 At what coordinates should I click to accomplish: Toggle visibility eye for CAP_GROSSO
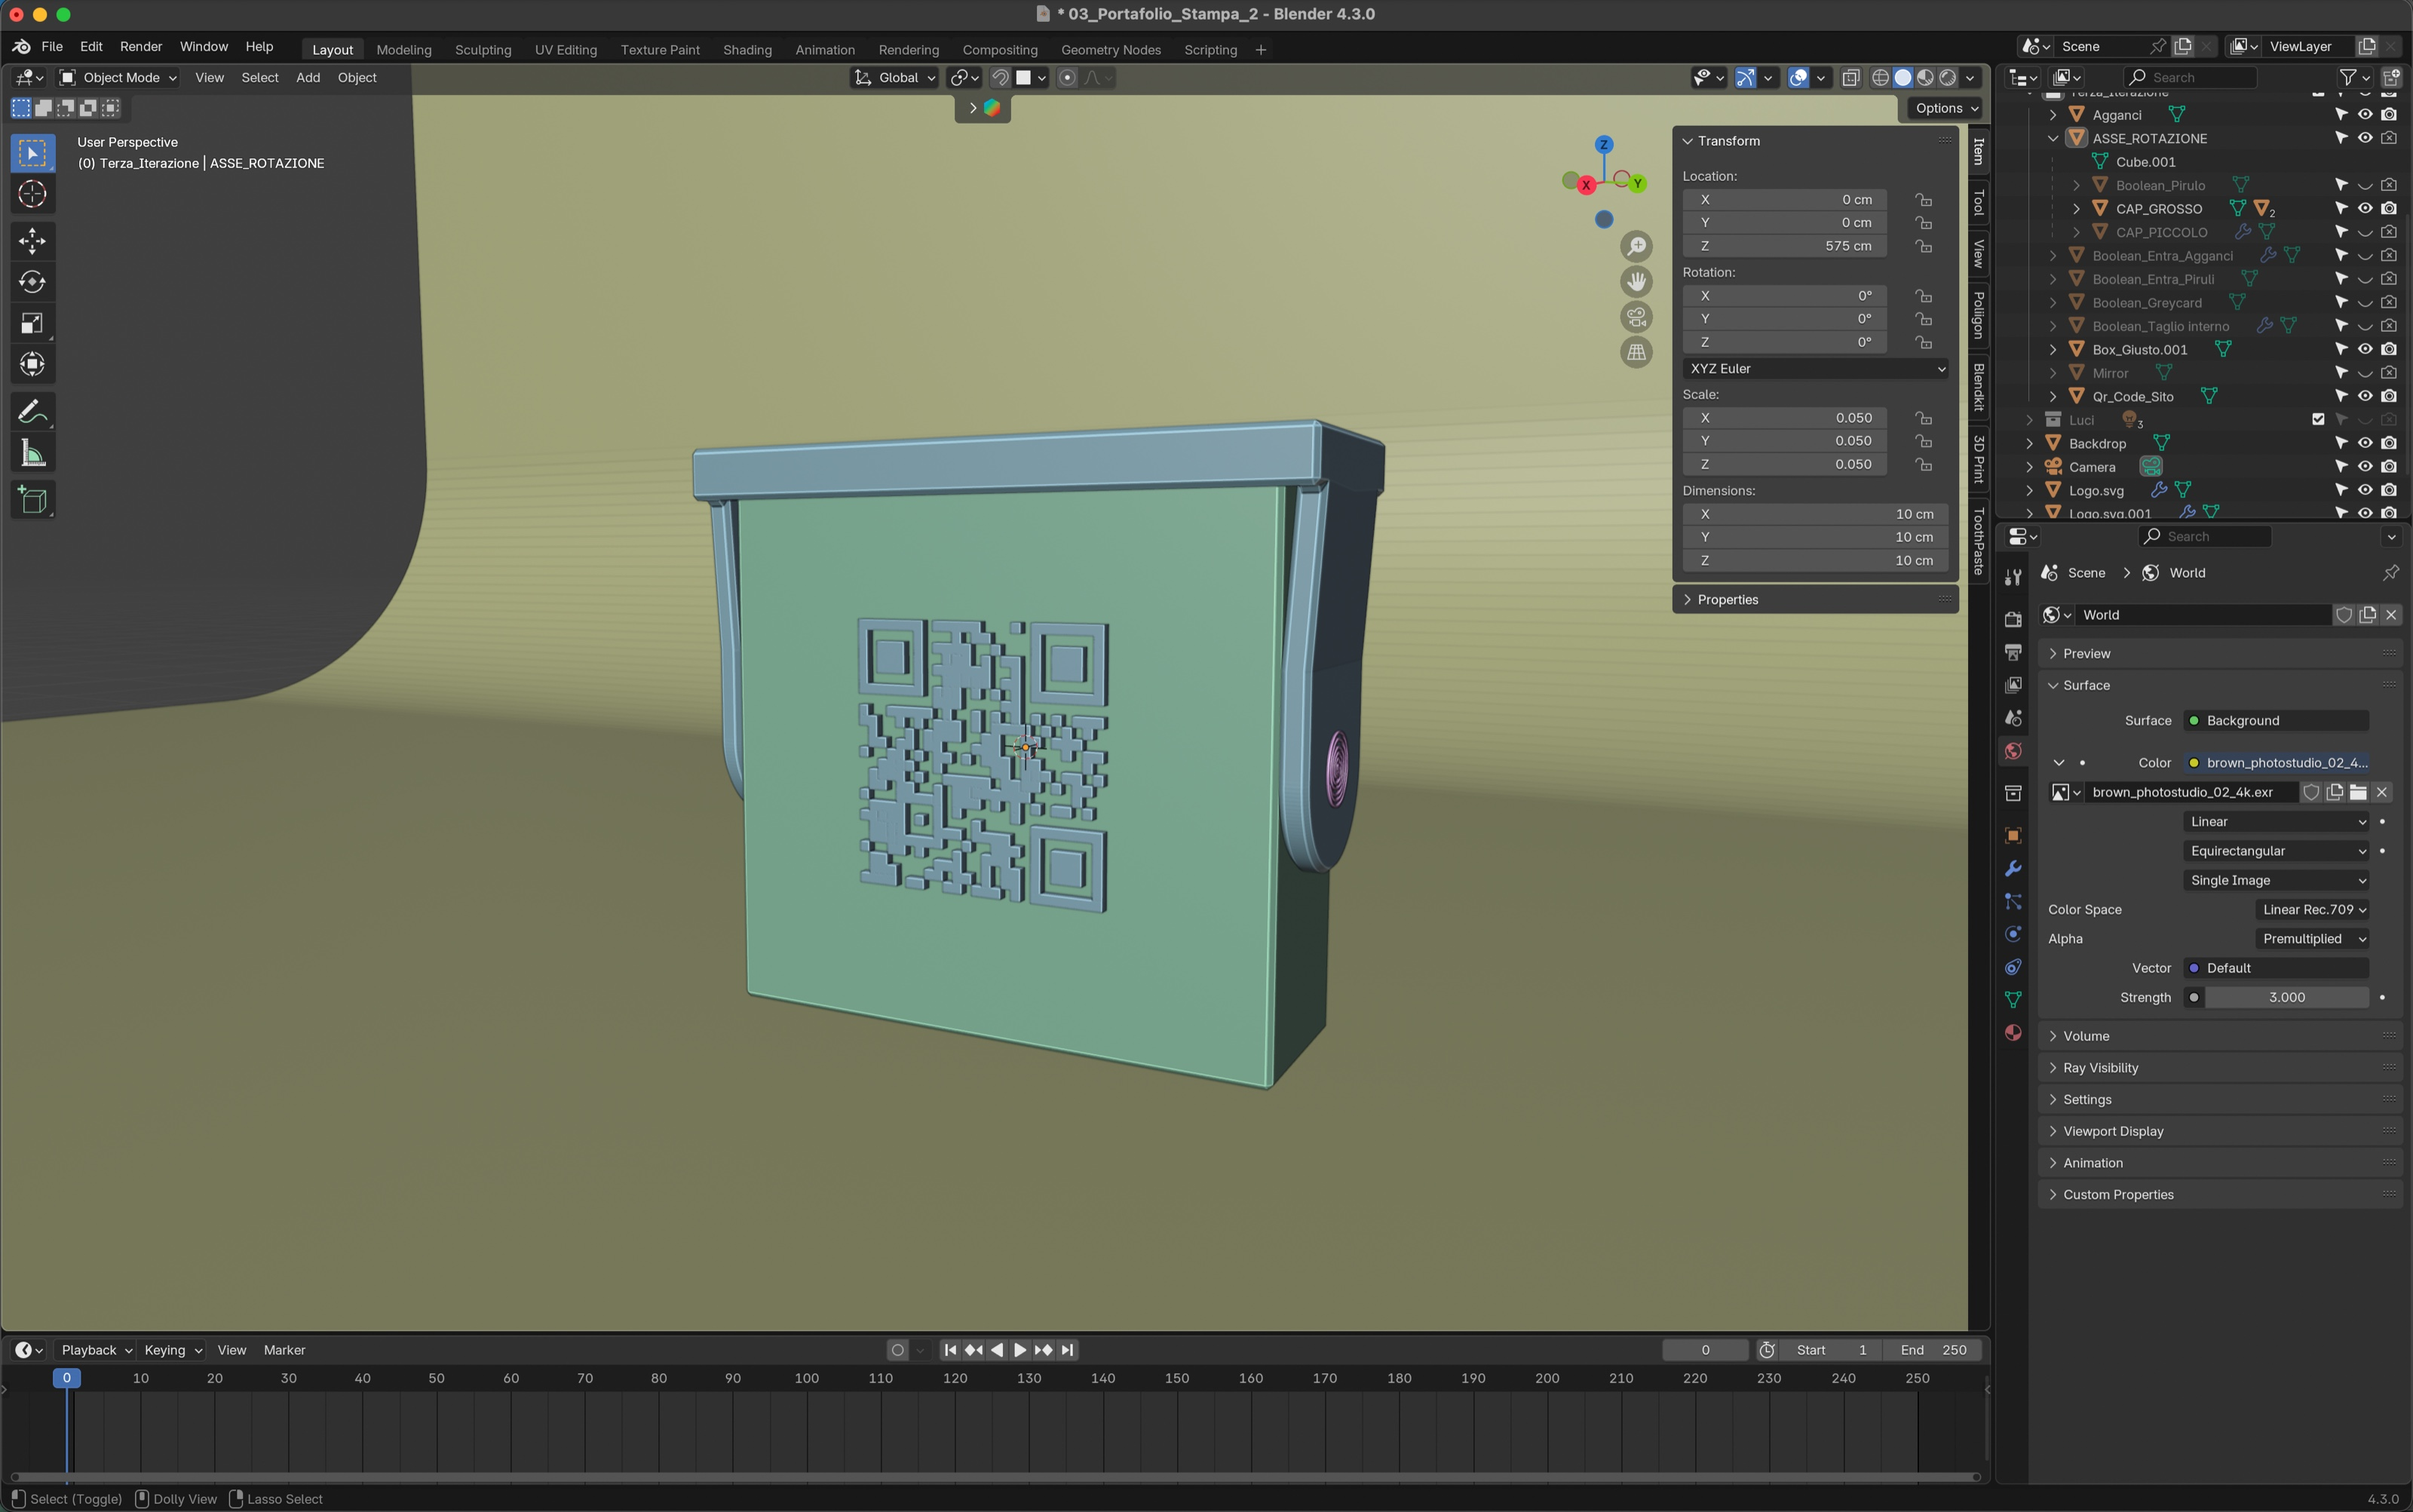(2365, 208)
